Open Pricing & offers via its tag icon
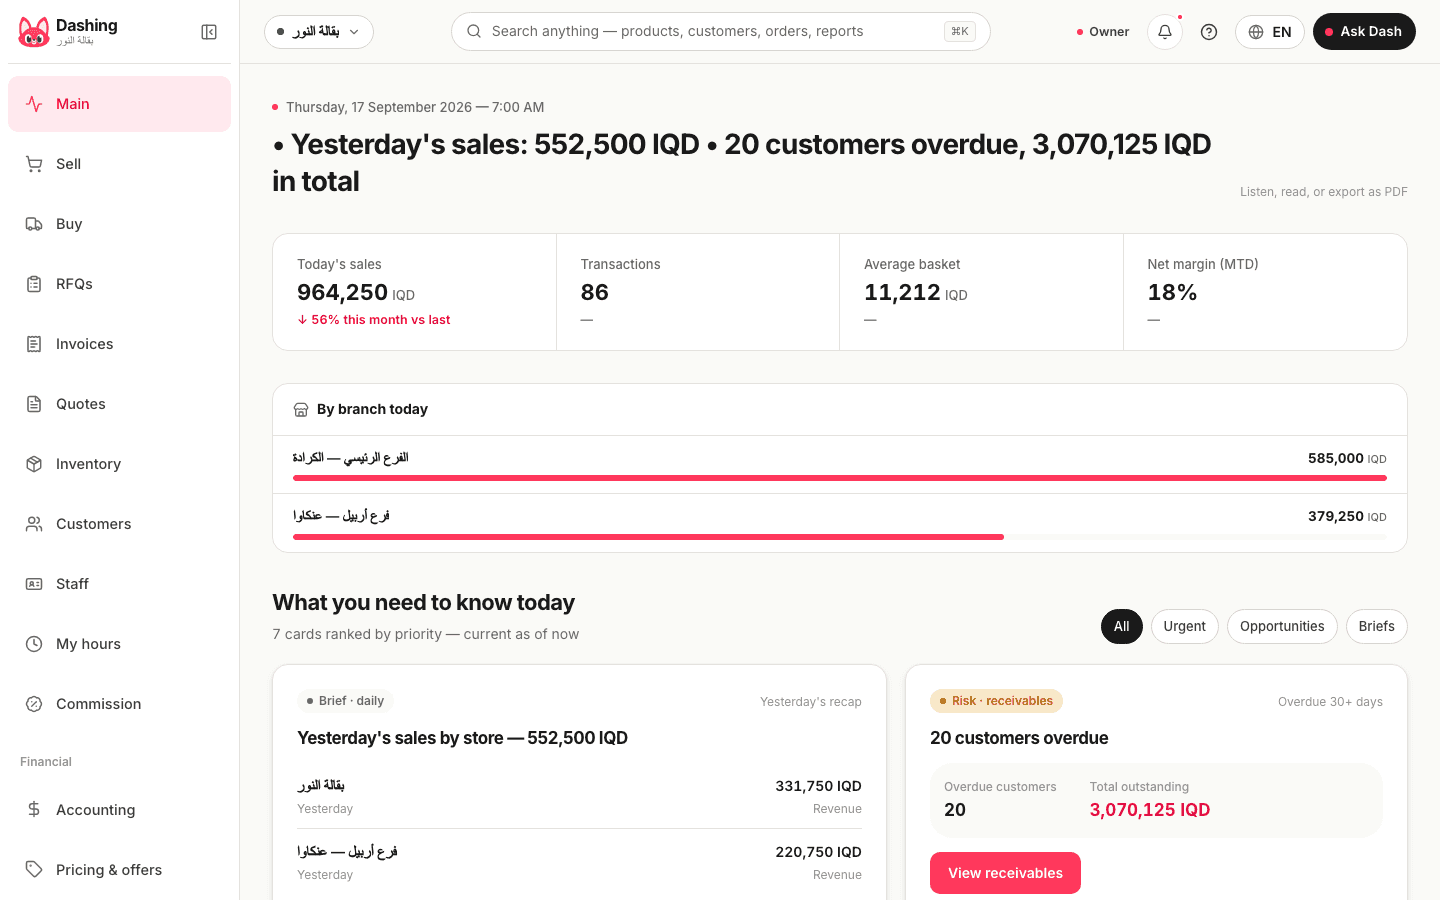 click(34, 870)
